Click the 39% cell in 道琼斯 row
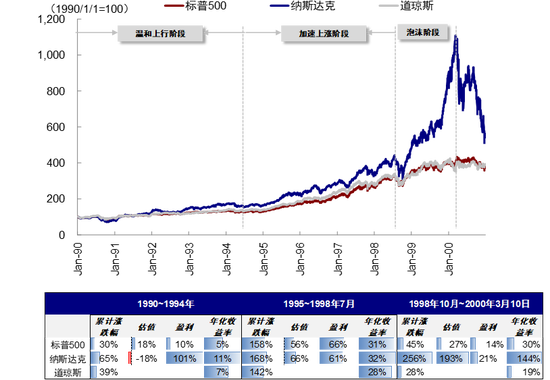Screen dimensions: 550x380 (x=108, y=372)
